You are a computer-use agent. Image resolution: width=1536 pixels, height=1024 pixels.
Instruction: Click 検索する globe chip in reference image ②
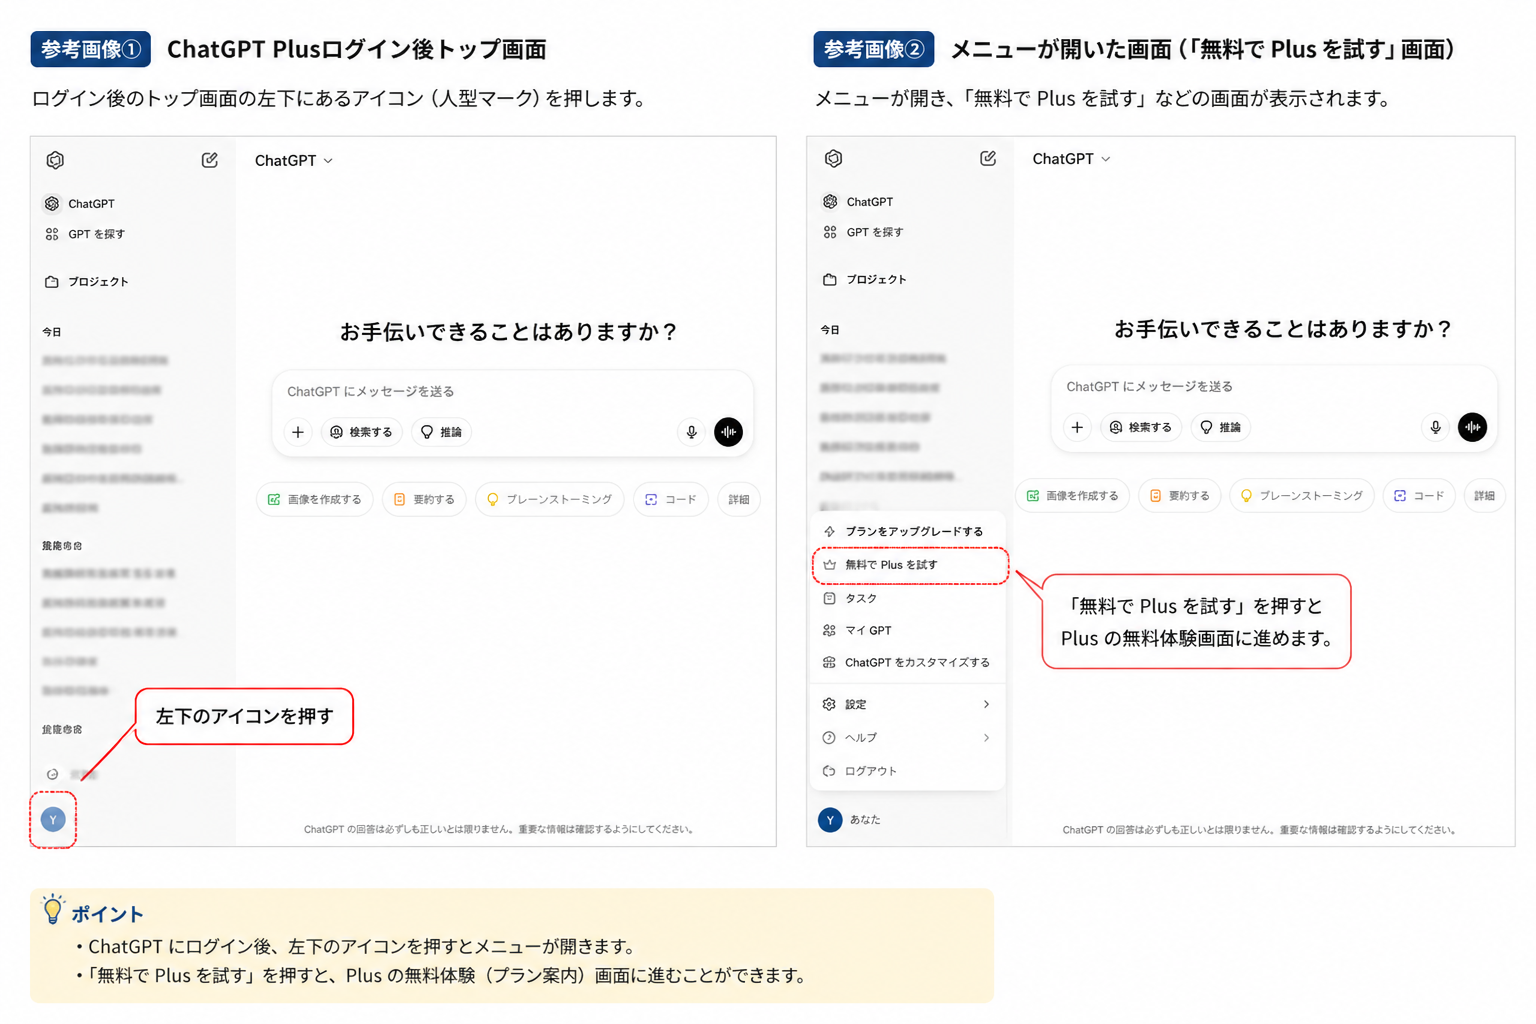click(1141, 427)
